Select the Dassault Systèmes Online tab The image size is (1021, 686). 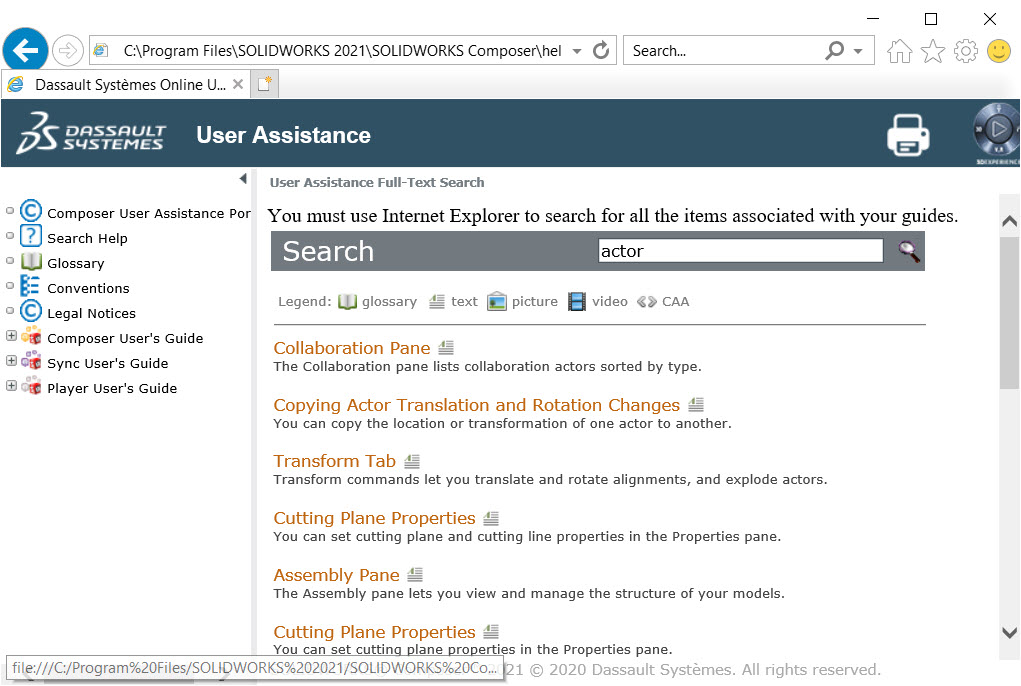pos(126,84)
